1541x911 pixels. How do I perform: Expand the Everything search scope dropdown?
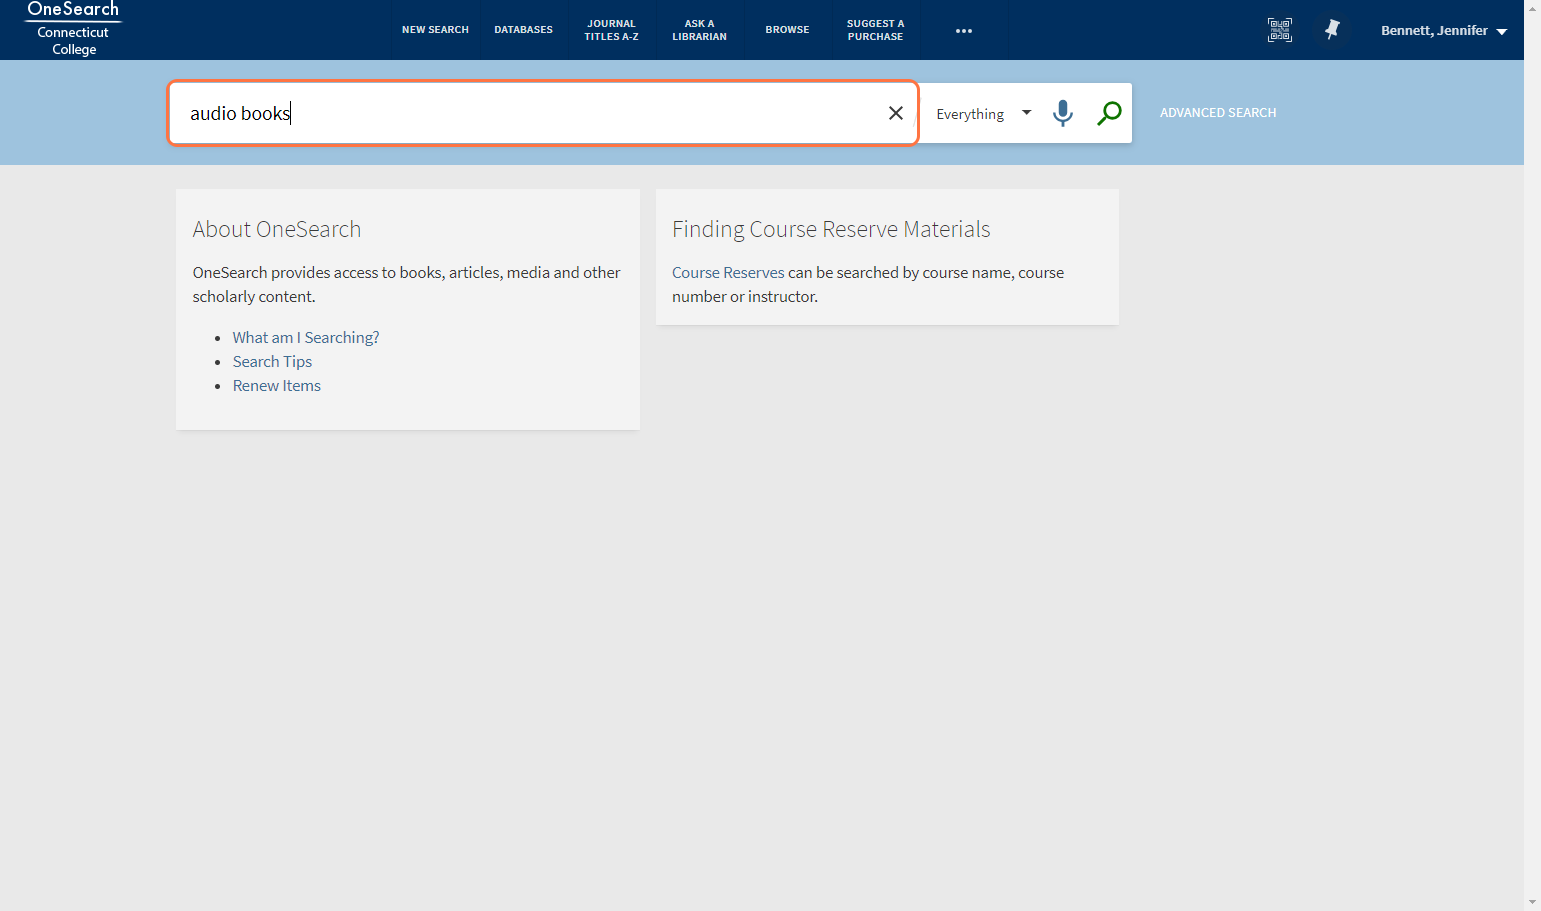coord(983,114)
